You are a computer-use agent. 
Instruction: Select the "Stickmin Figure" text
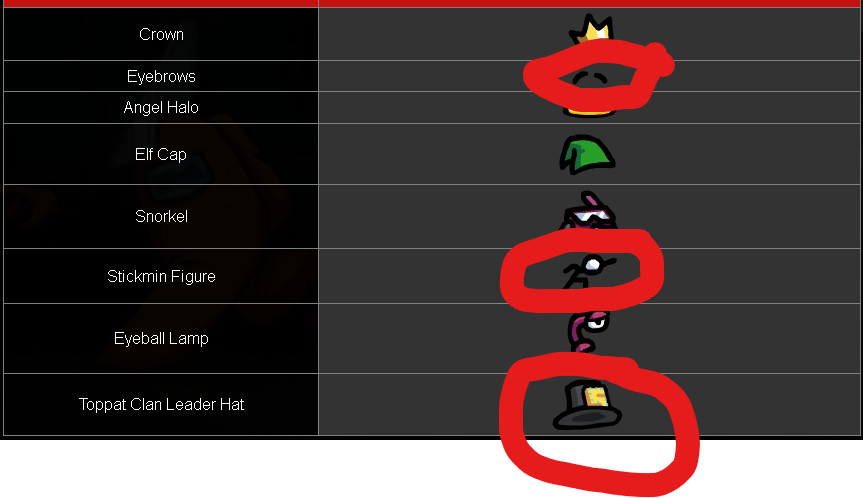(x=161, y=276)
